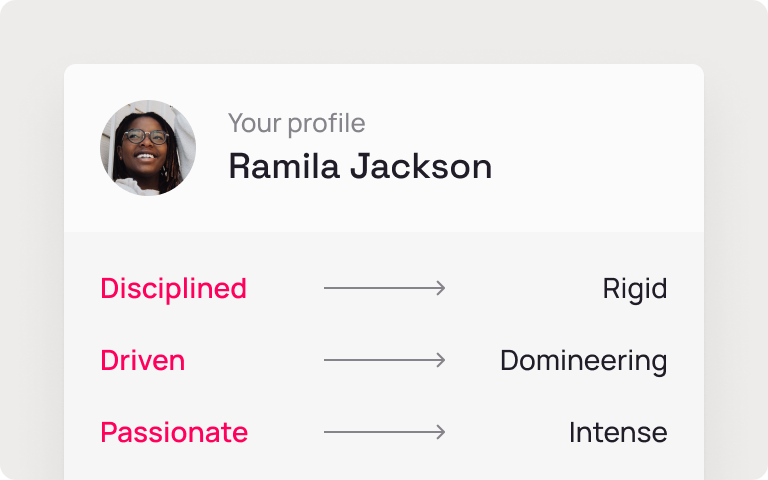Click the arrowhead pointing at Rigid
This screenshot has height=480, width=768.
click(440, 288)
